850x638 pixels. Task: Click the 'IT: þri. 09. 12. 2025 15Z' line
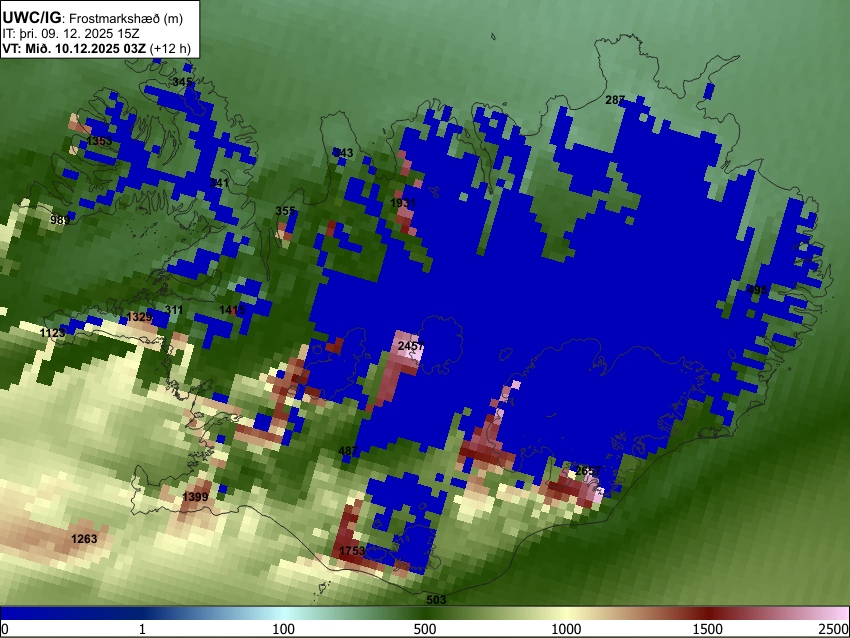pyautogui.click(x=71, y=34)
